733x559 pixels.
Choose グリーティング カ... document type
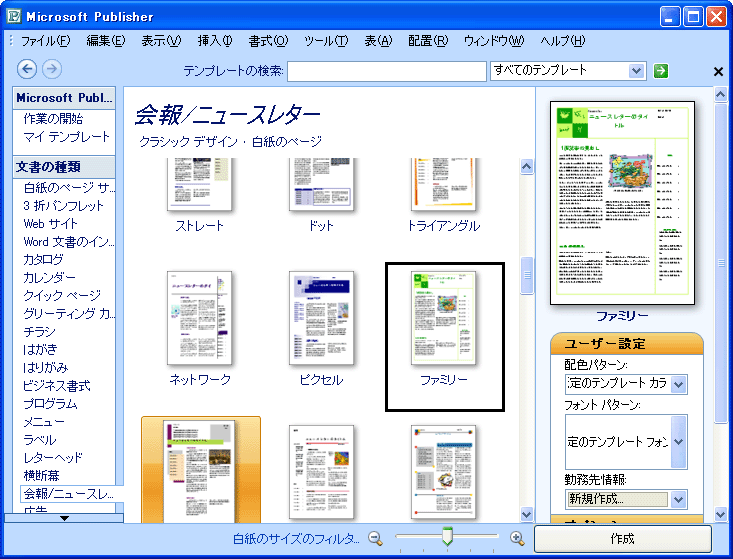[69, 313]
